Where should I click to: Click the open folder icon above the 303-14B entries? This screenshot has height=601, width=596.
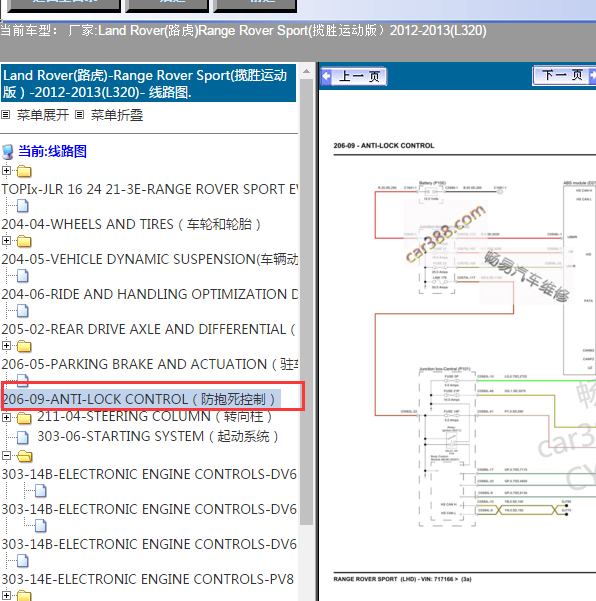pyautogui.click(x=25, y=456)
